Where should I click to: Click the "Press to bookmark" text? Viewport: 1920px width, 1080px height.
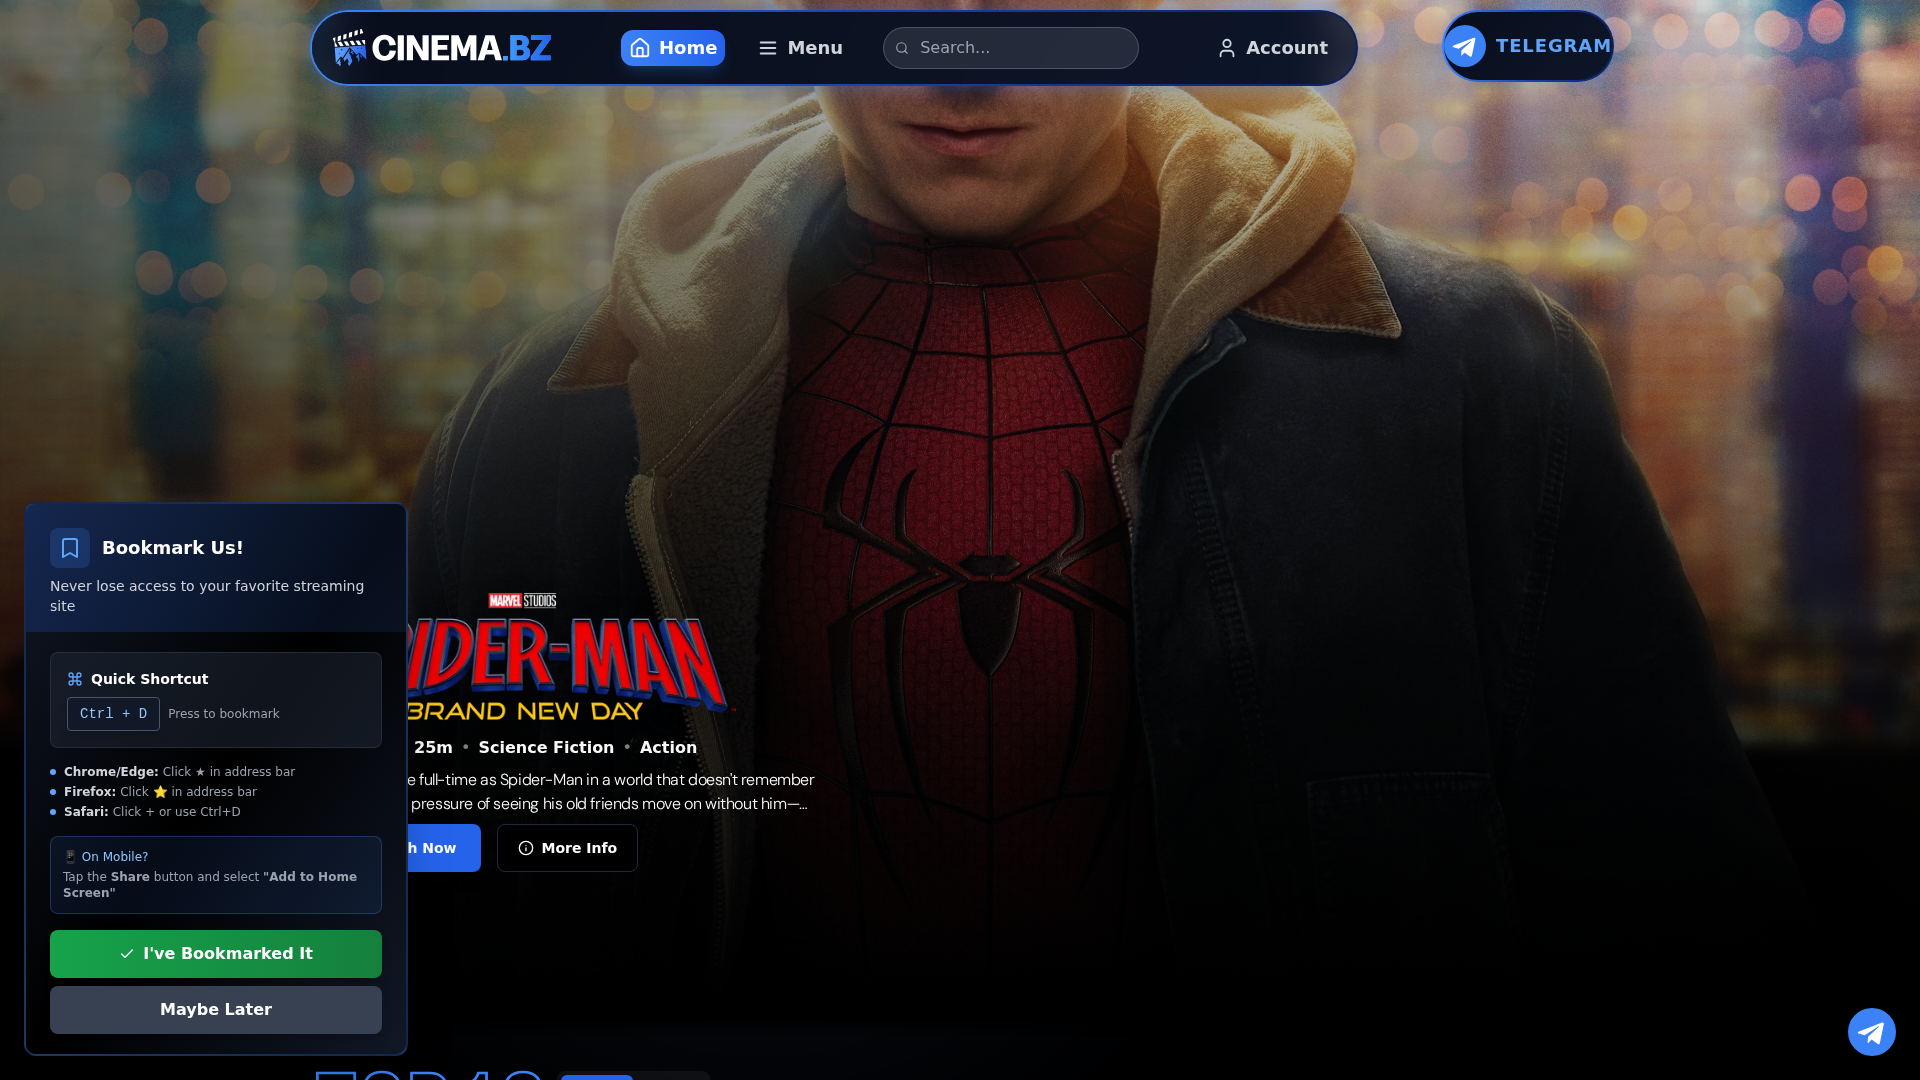tap(224, 714)
